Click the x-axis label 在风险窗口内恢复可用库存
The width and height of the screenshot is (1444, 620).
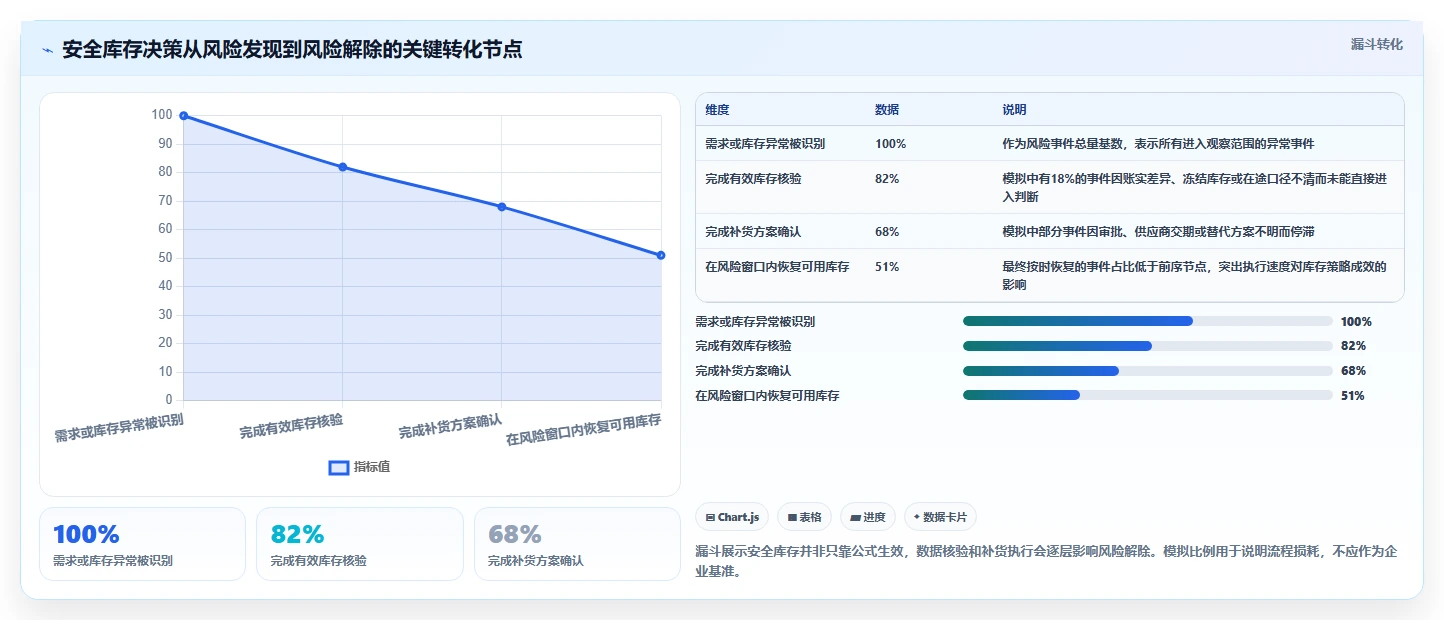coord(584,430)
